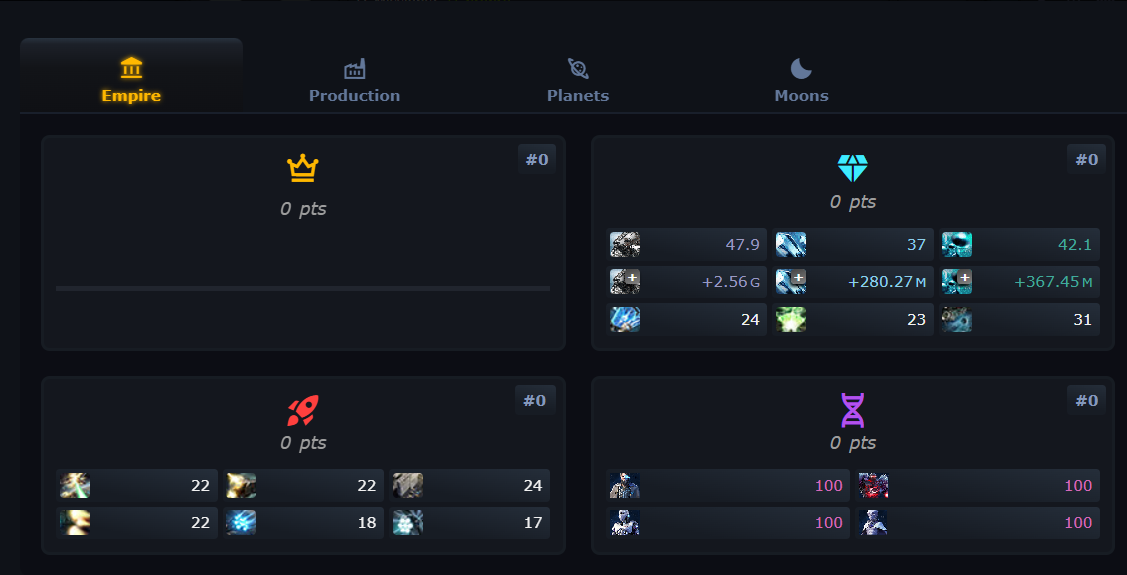Click the progress bar under the crown
Viewport: 1127px width, 575px height.
tap(302, 288)
